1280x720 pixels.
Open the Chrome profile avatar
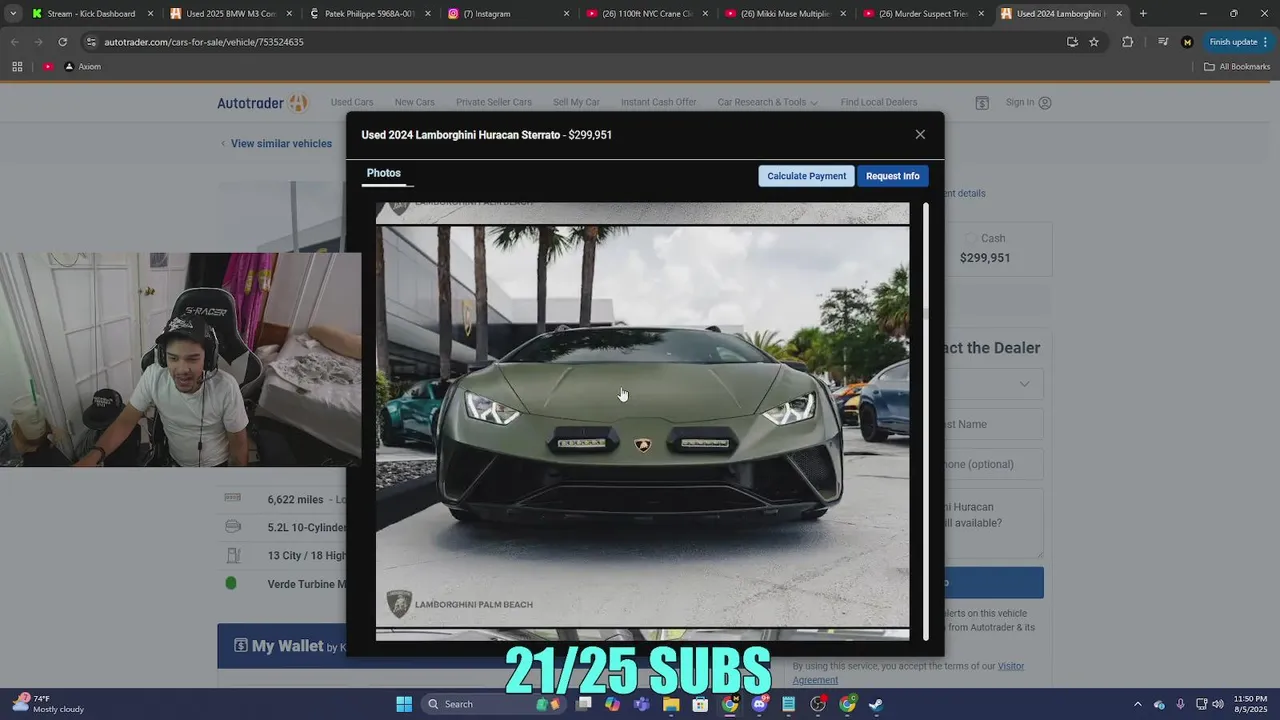point(1187,42)
